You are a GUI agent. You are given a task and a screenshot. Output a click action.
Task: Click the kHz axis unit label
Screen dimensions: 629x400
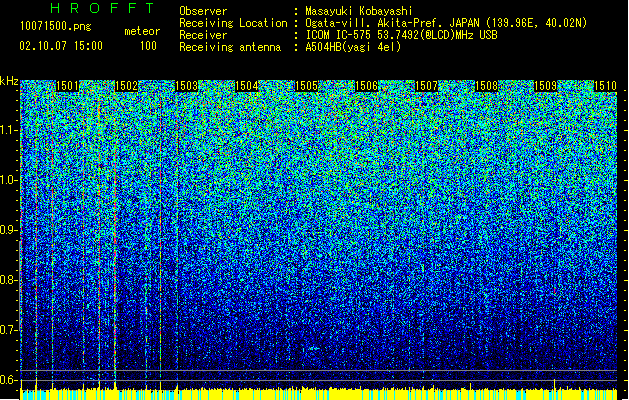tap(9, 81)
